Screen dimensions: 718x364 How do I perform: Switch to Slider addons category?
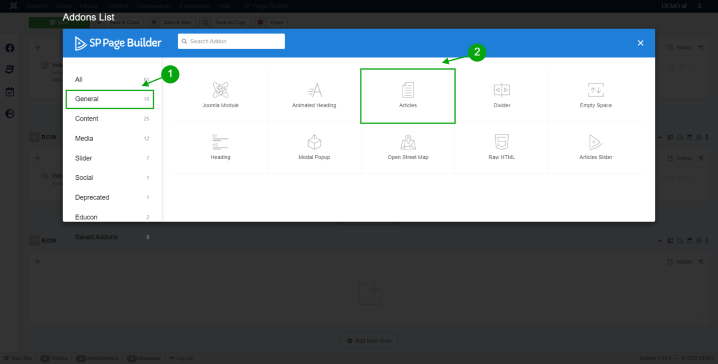(x=112, y=158)
